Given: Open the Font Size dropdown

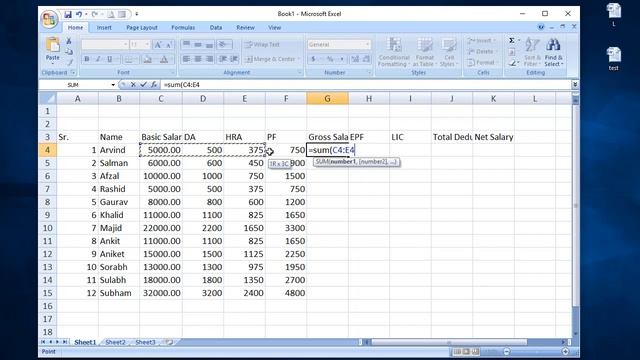Looking at the screenshot, I should [147, 44].
